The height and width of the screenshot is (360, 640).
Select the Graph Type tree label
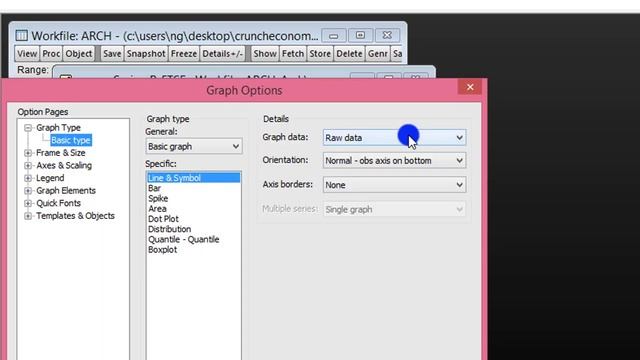coord(58,128)
